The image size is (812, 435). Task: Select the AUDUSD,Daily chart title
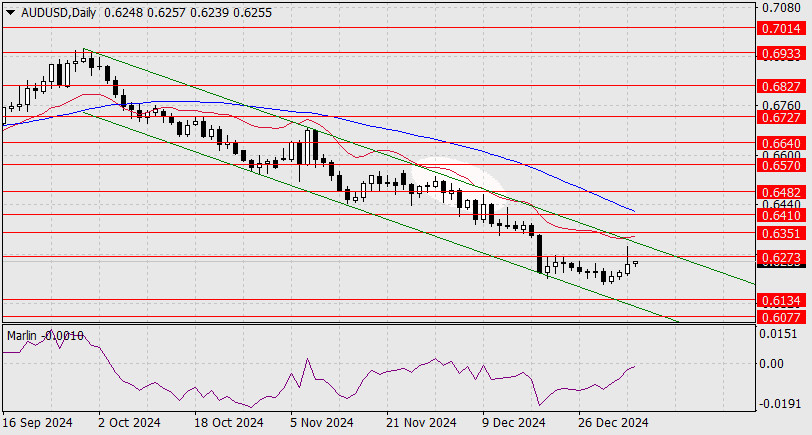(x=59, y=13)
